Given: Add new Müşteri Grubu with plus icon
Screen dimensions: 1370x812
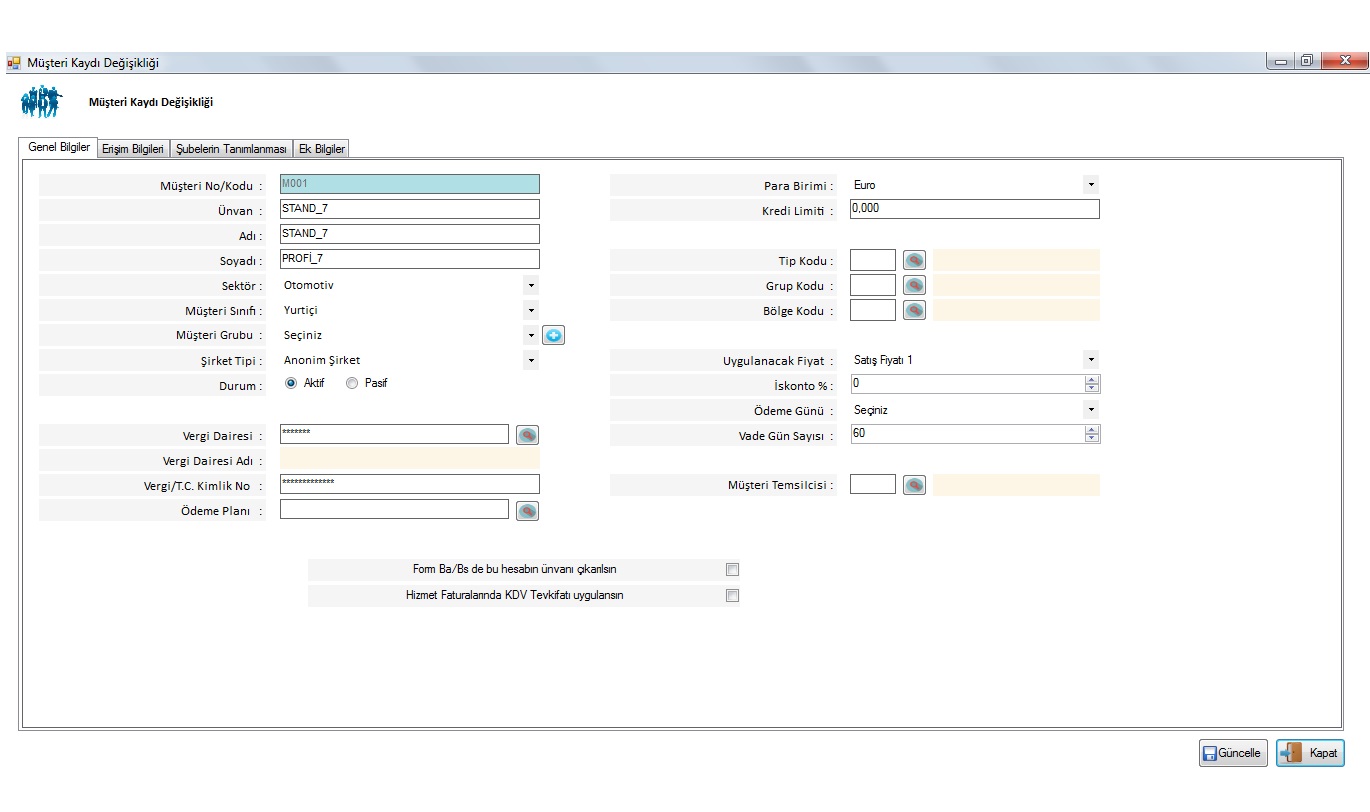Looking at the screenshot, I should pos(554,336).
